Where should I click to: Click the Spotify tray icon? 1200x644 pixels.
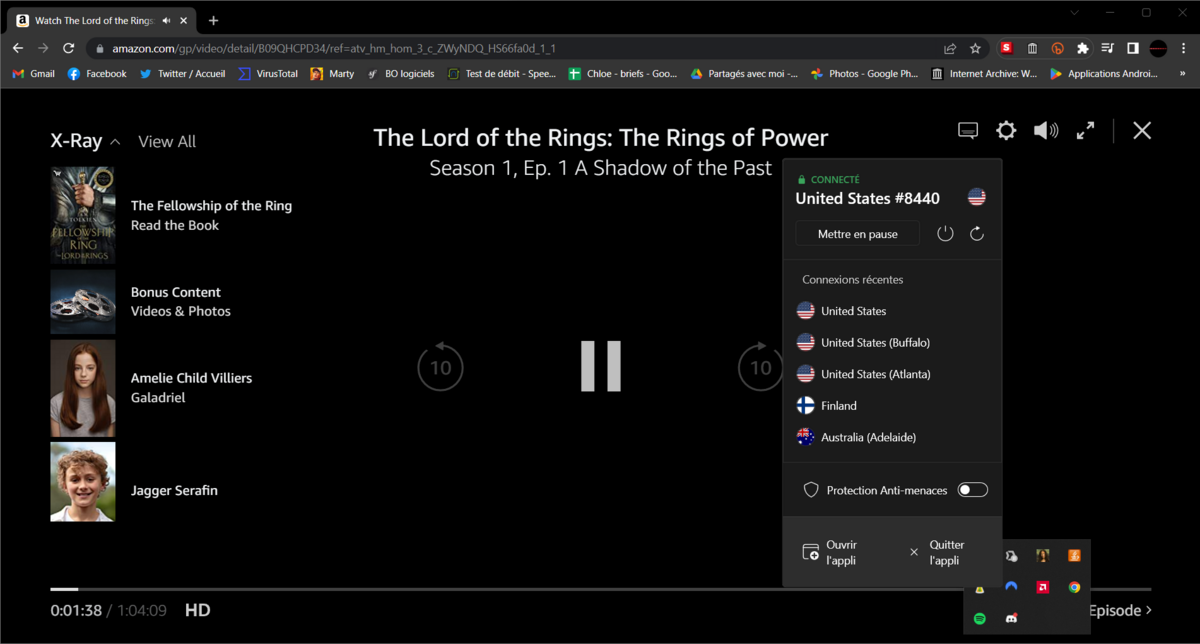(980, 619)
